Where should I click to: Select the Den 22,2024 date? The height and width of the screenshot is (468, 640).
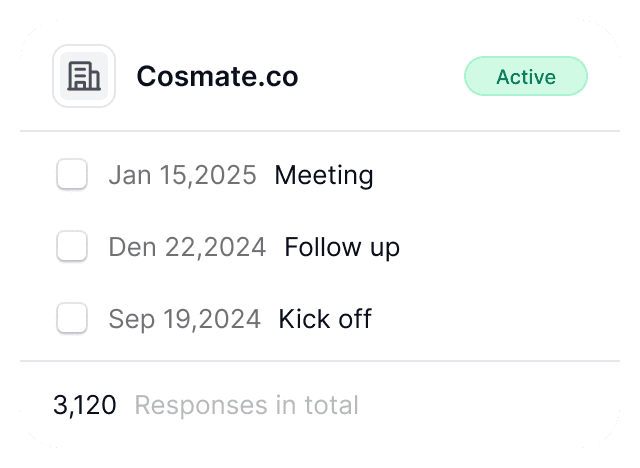[187, 247]
